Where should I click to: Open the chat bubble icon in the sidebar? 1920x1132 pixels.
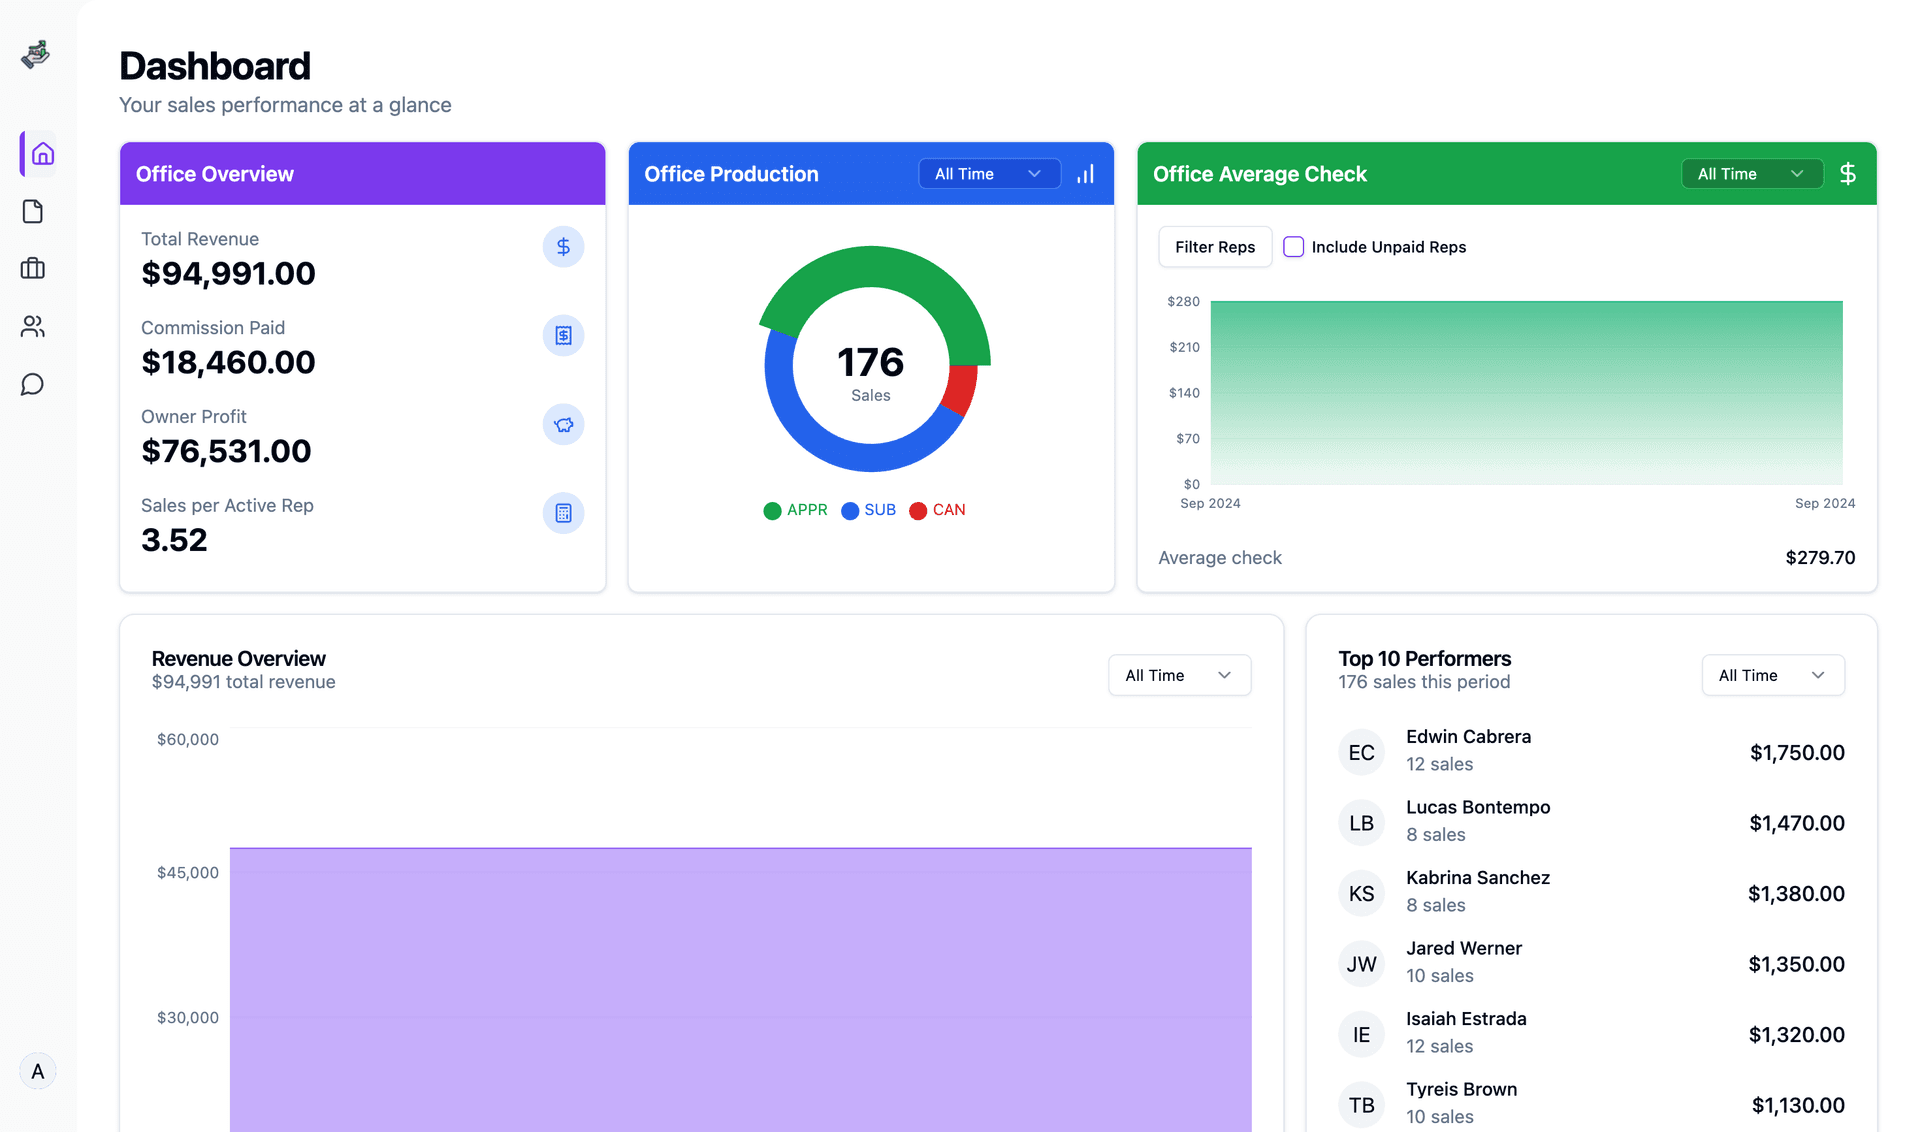click(x=33, y=384)
